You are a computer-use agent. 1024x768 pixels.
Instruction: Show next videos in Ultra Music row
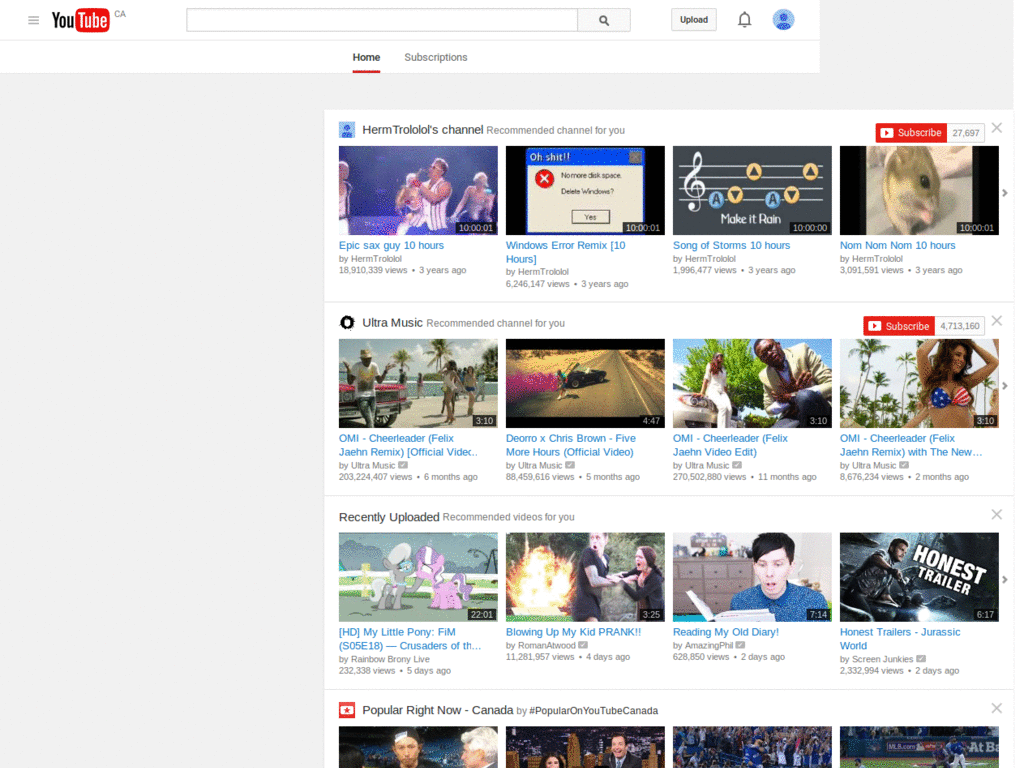point(1005,386)
